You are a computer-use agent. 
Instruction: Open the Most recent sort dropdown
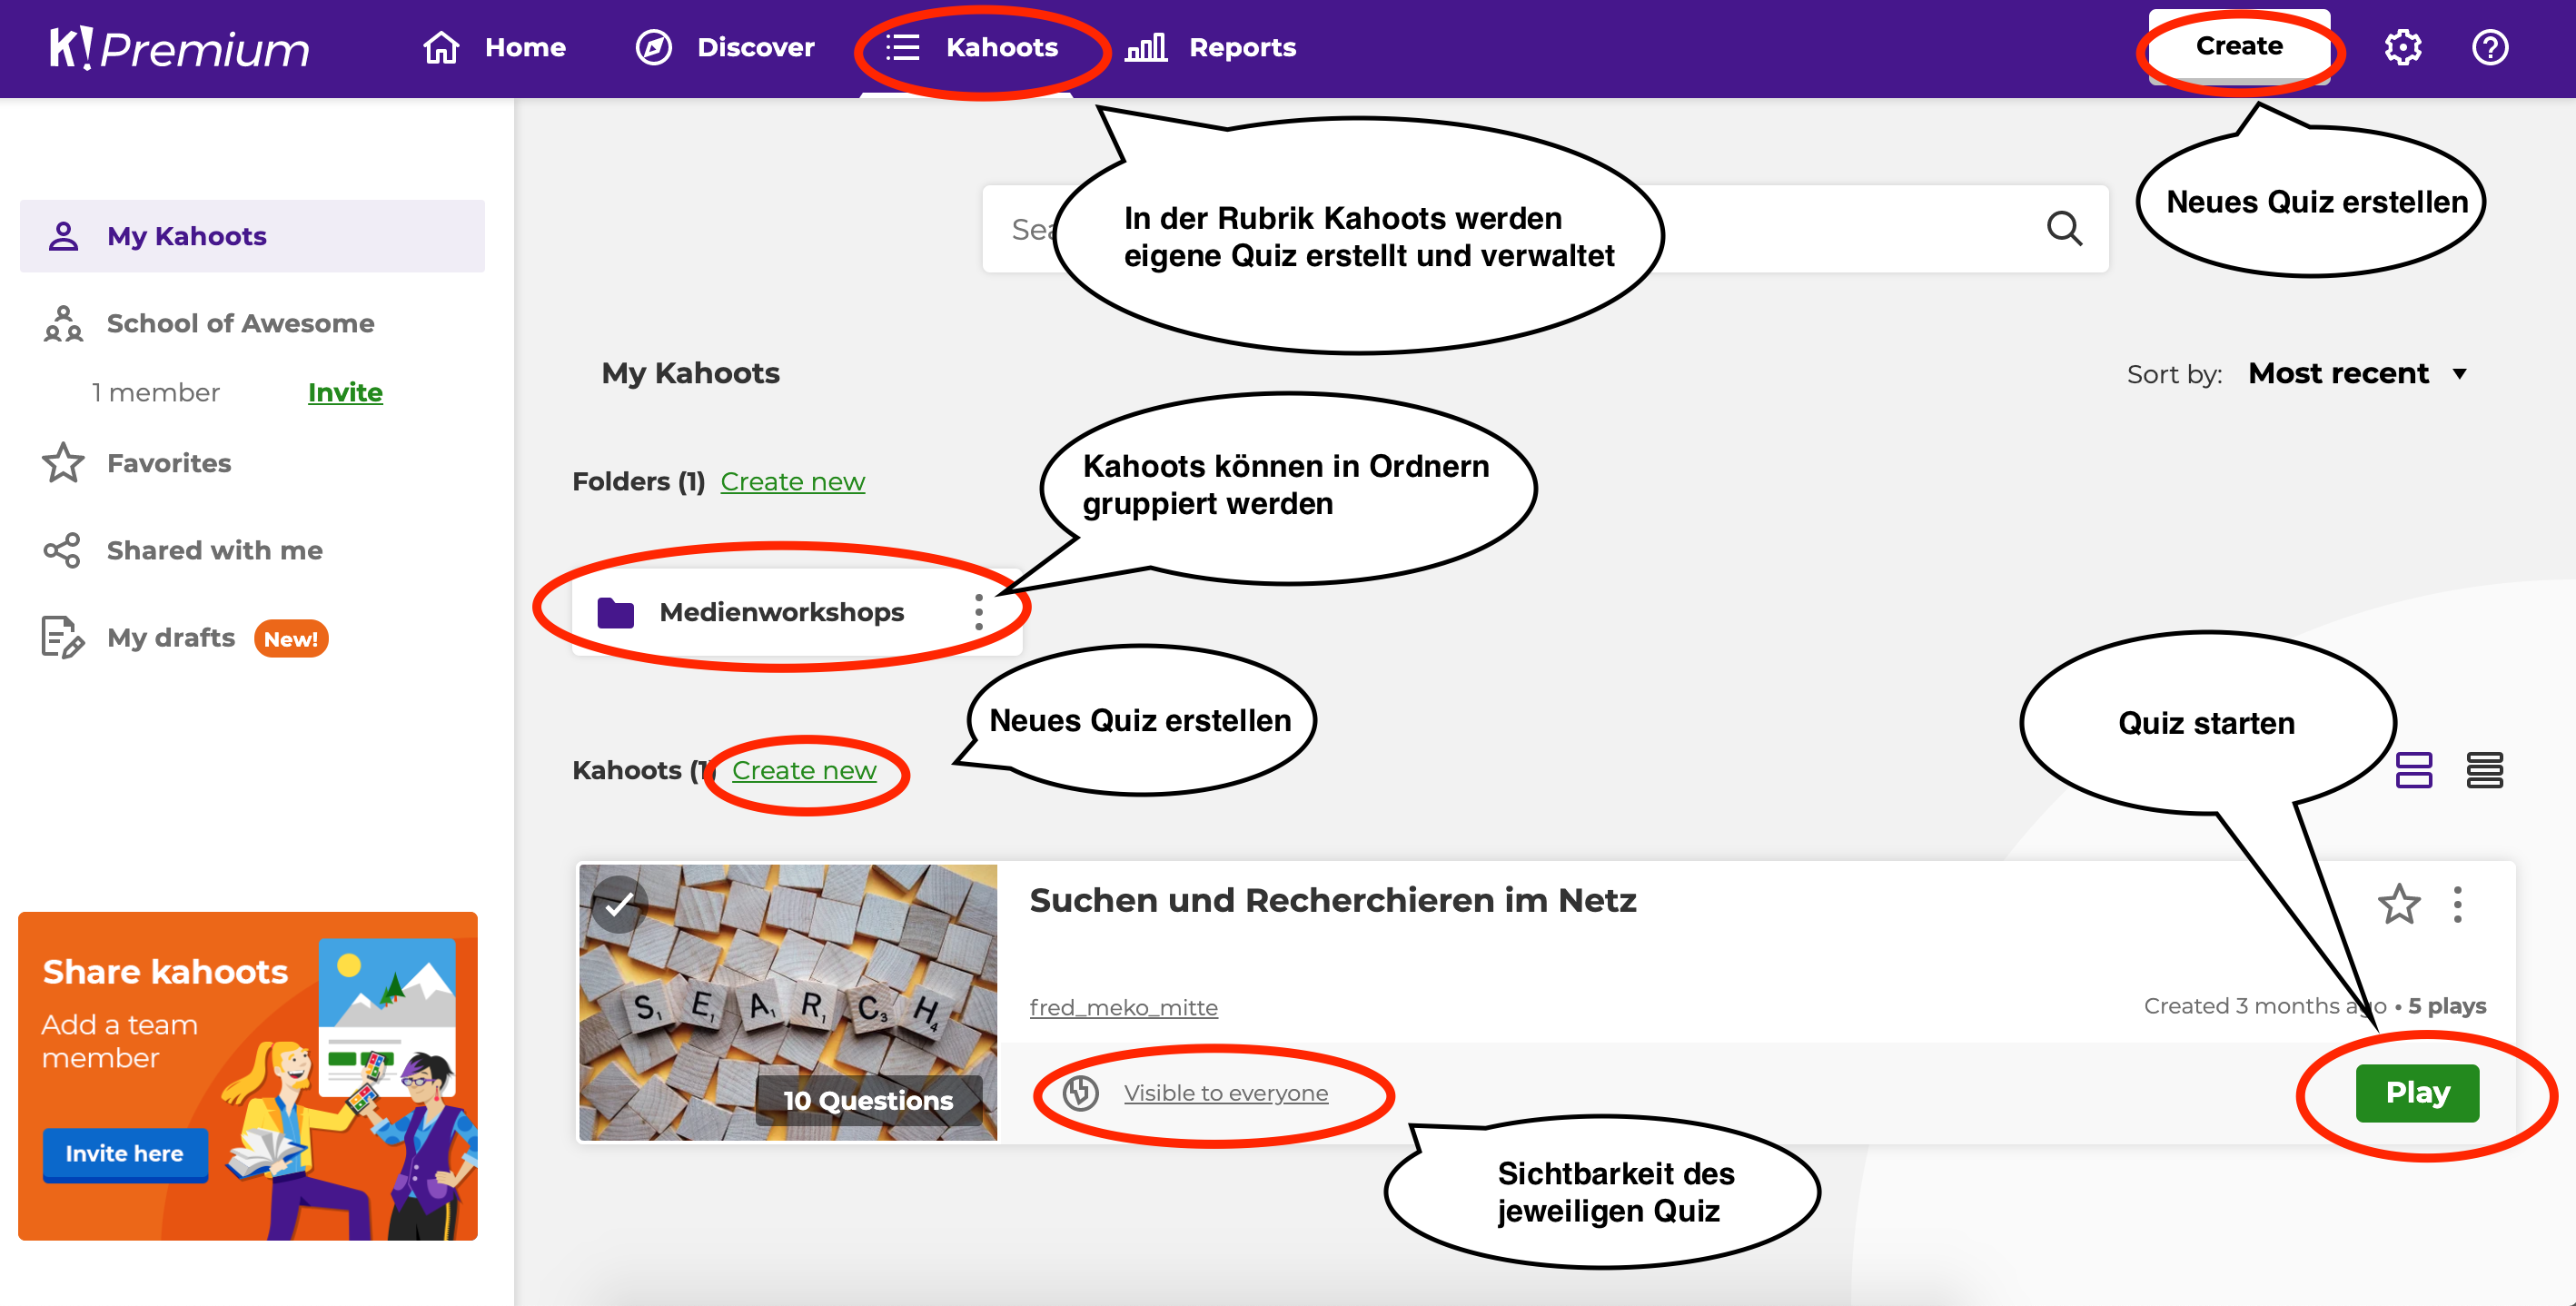[x=2358, y=374]
